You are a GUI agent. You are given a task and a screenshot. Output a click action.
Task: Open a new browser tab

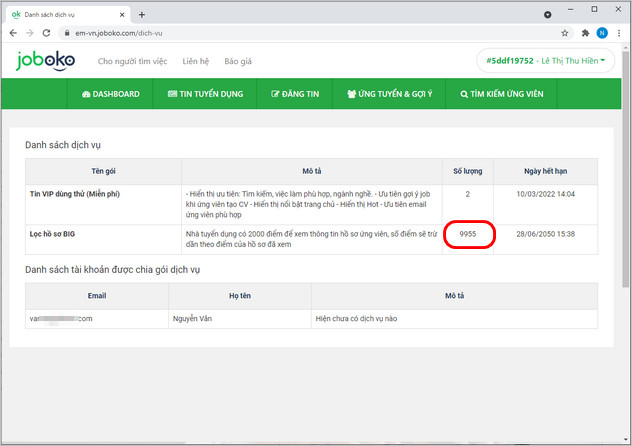142,14
